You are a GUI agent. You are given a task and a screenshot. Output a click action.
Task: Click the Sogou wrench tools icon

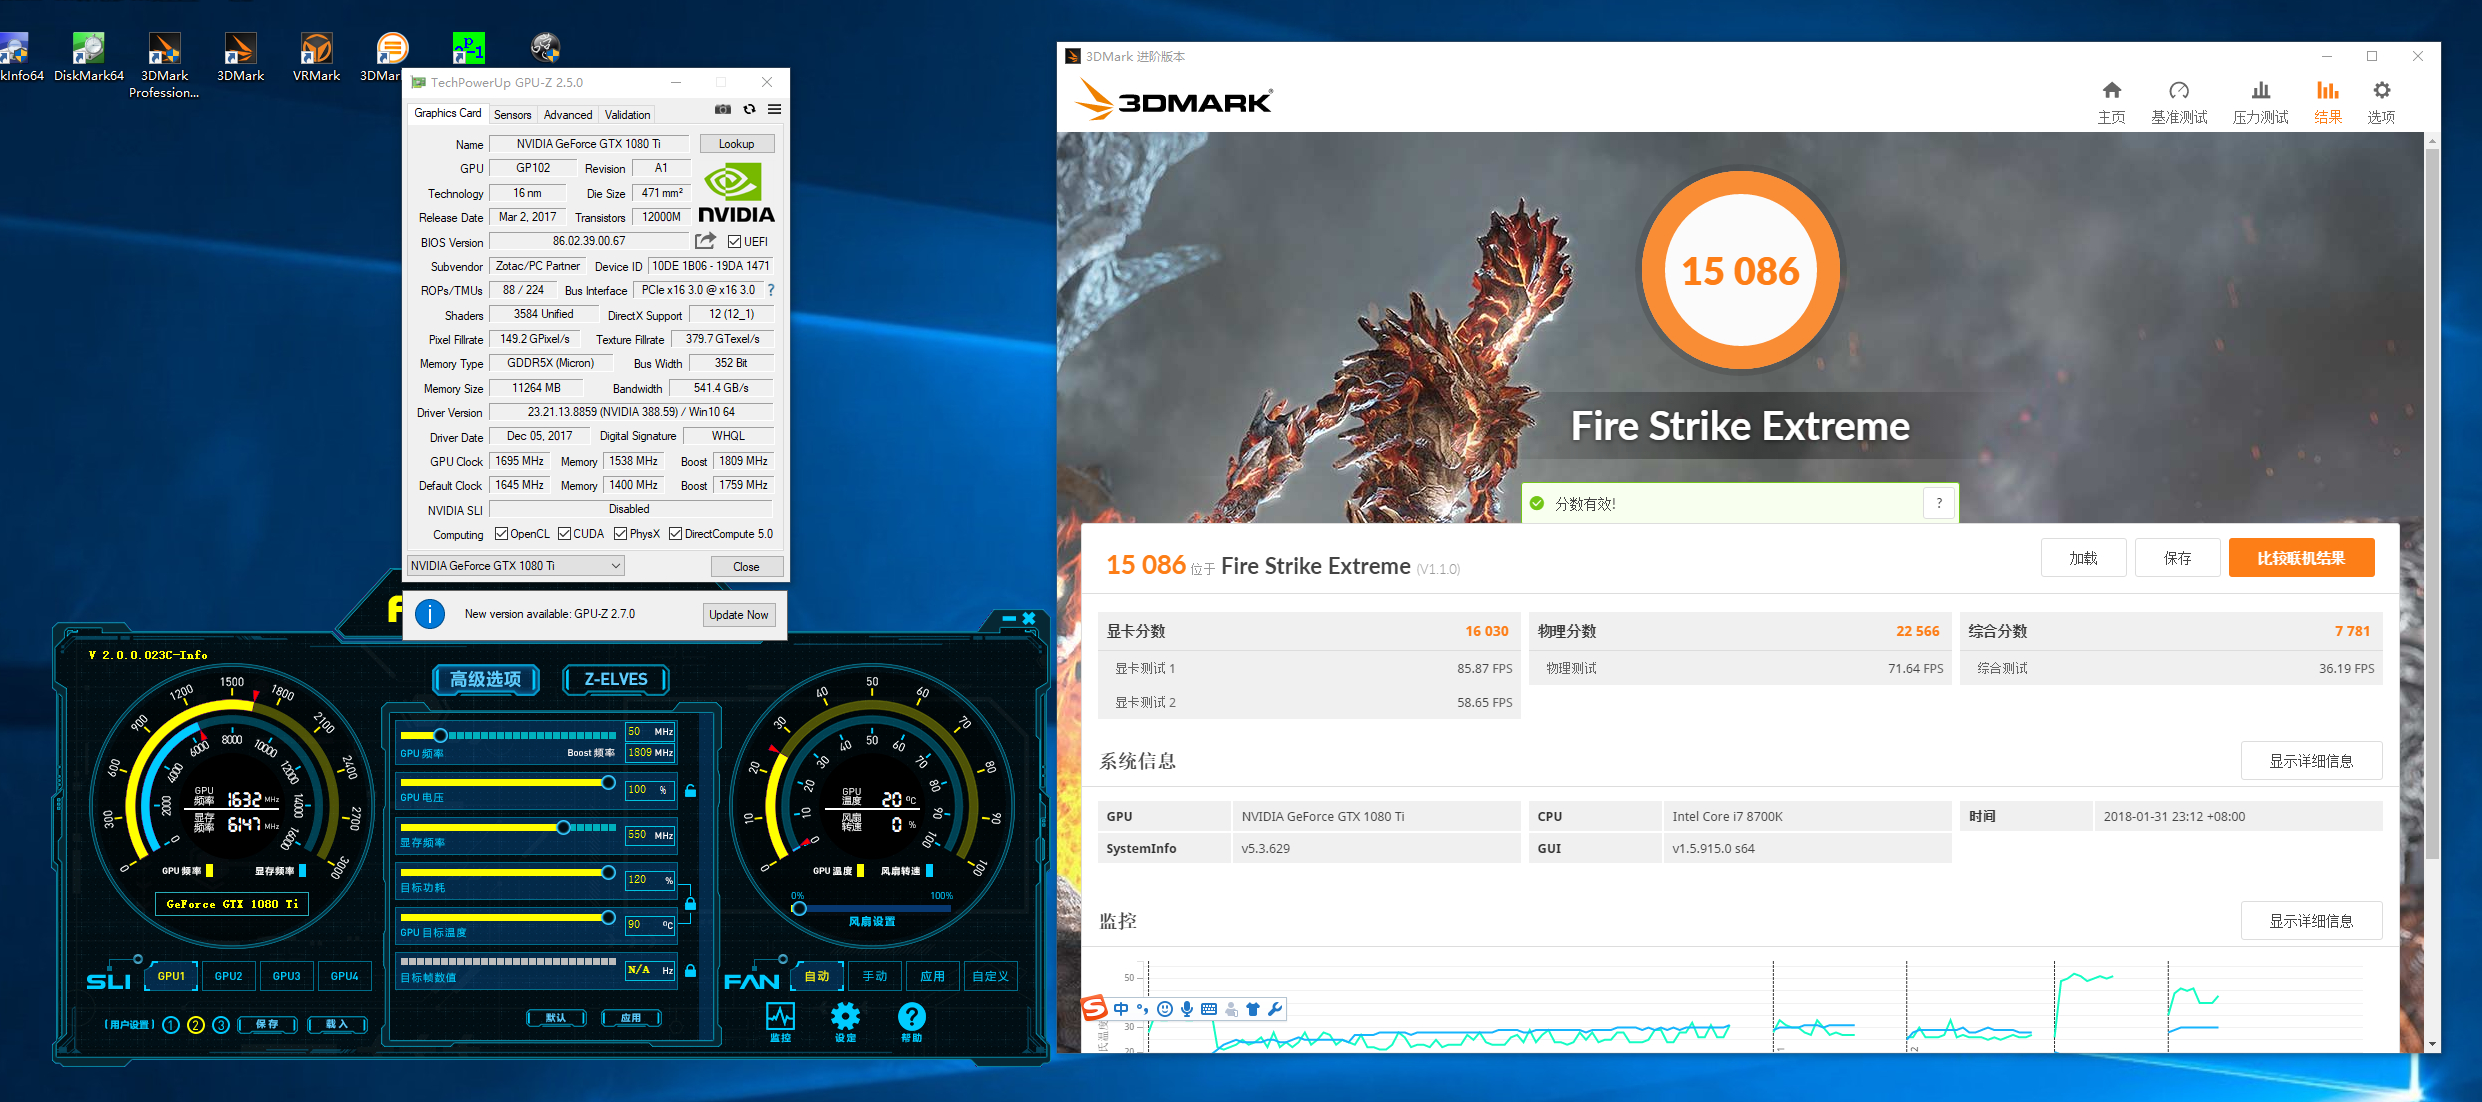(x=1274, y=1009)
